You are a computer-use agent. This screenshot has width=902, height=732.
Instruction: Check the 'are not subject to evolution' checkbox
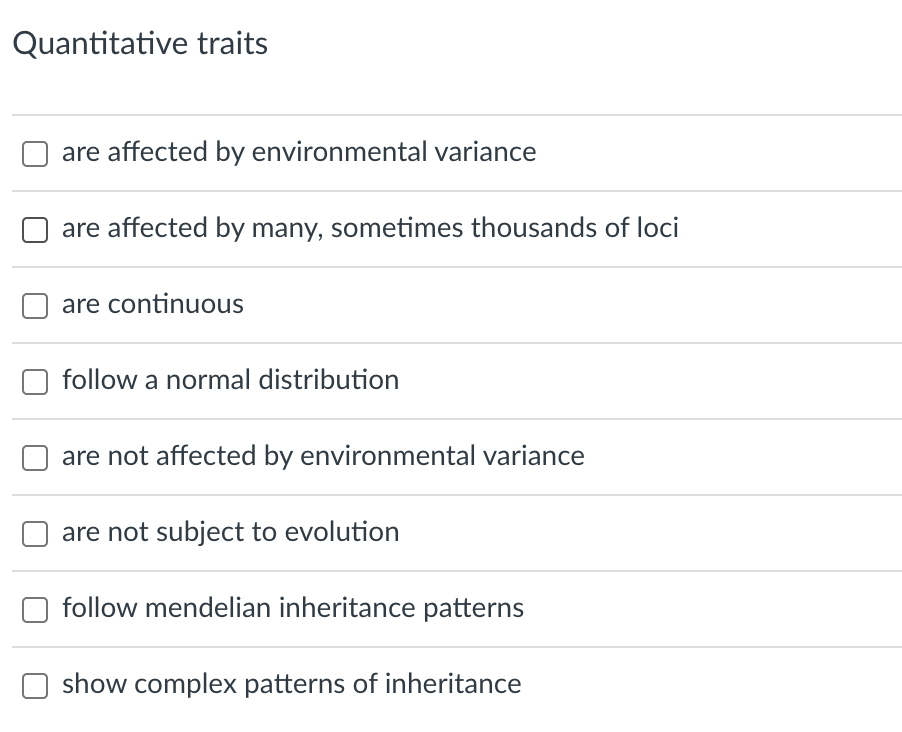click(x=35, y=534)
